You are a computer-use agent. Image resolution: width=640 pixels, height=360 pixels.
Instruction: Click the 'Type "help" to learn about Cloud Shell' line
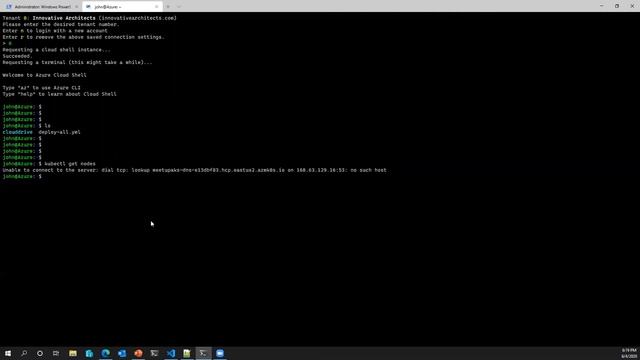click(x=60, y=94)
